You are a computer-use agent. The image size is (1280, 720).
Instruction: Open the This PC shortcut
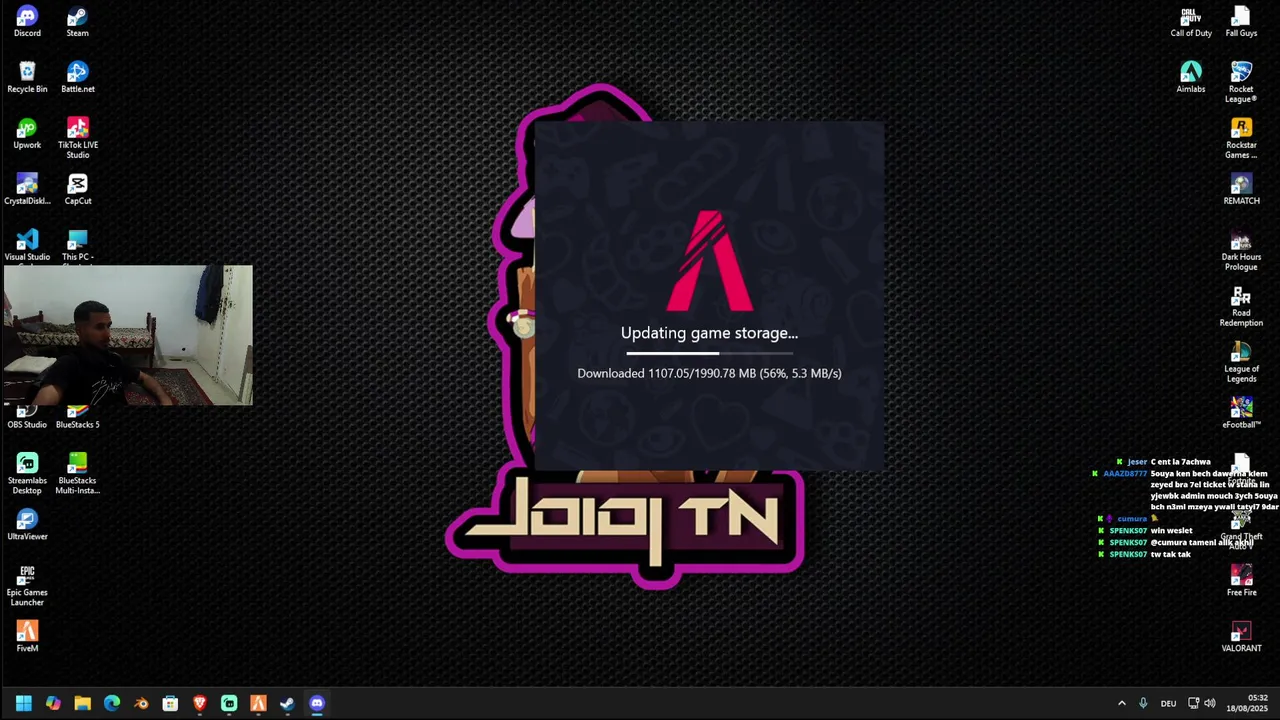coord(77,246)
